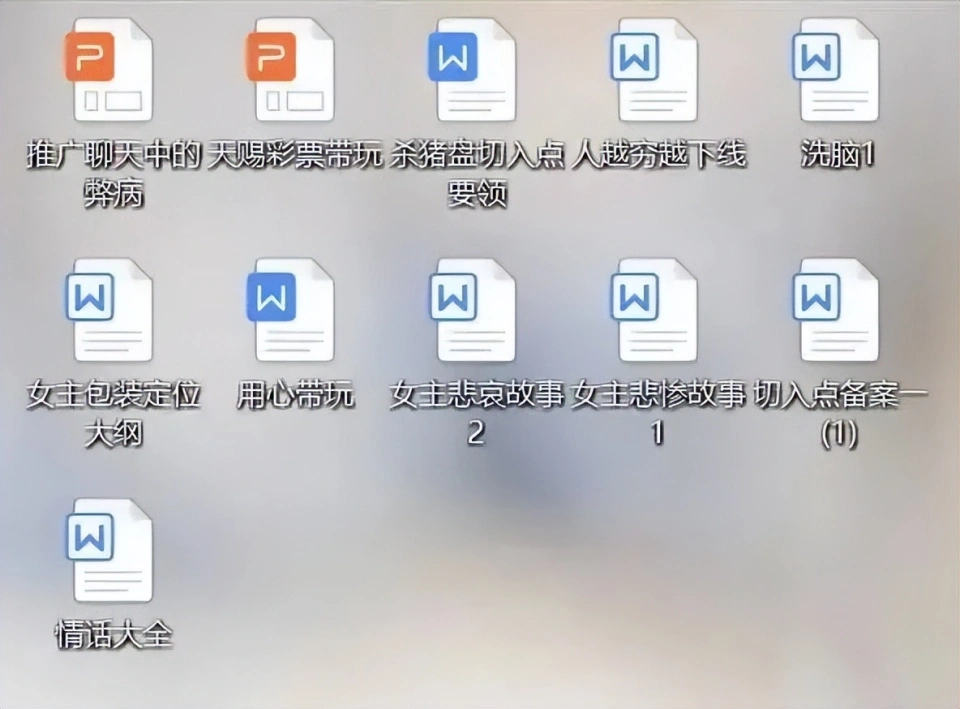The height and width of the screenshot is (709, 960).
Task: Select the 用心带玩 document icon
Action: click(x=294, y=310)
